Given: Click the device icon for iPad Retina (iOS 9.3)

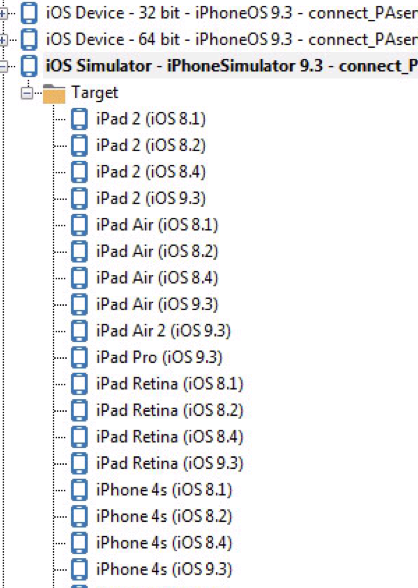Looking at the screenshot, I should click(79, 463).
